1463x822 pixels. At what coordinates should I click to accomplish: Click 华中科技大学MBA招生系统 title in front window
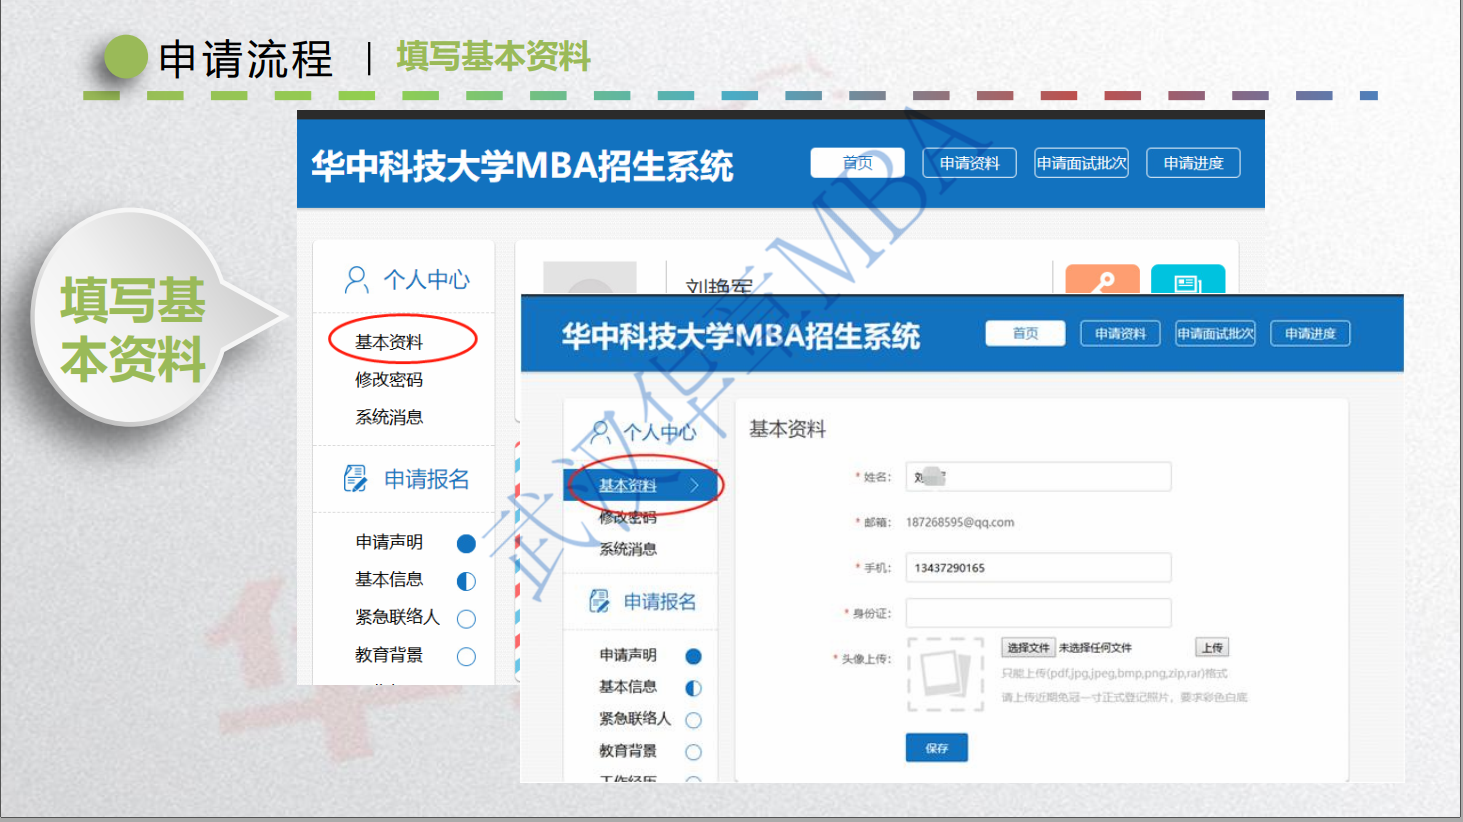(740, 336)
